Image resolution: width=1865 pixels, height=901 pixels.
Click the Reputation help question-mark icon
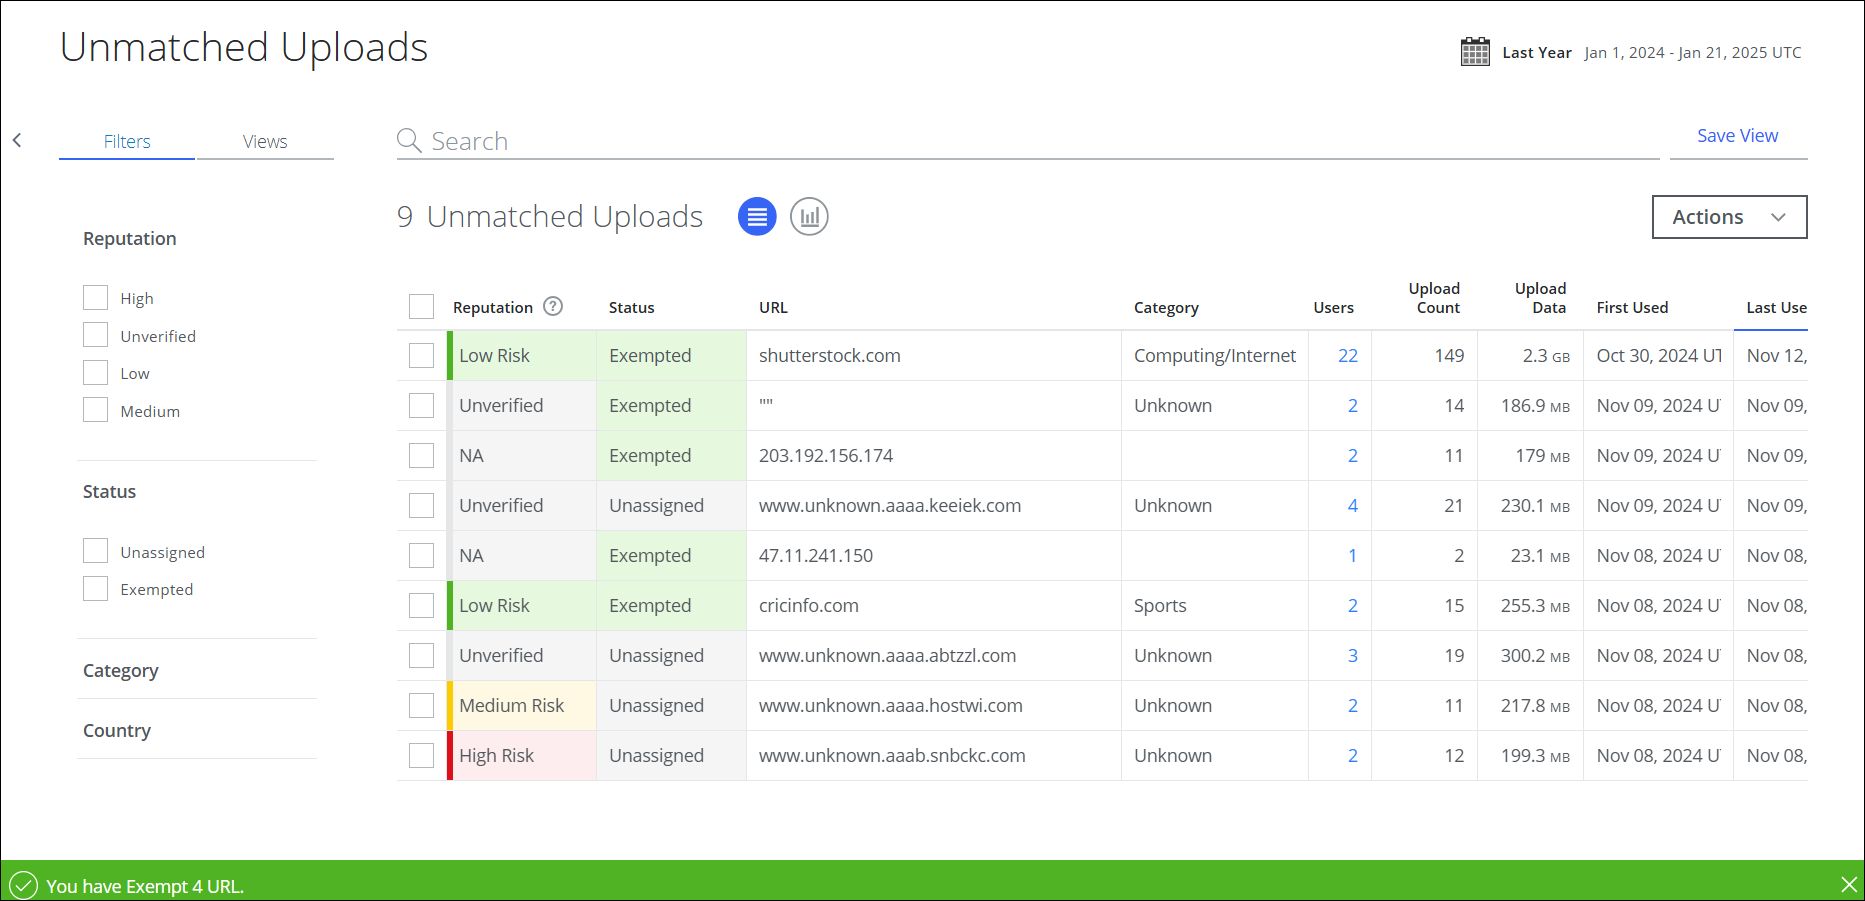click(553, 307)
